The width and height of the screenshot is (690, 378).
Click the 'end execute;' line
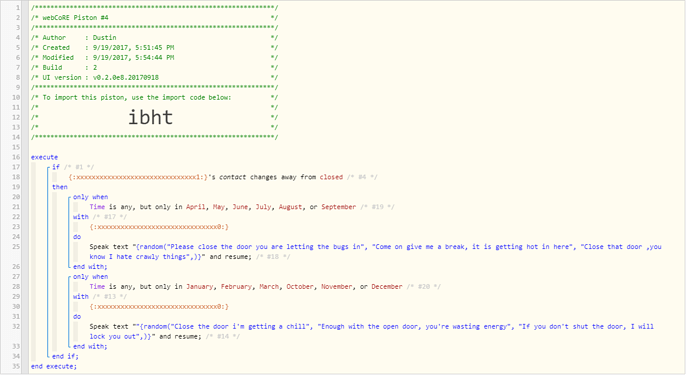coord(54,367)
